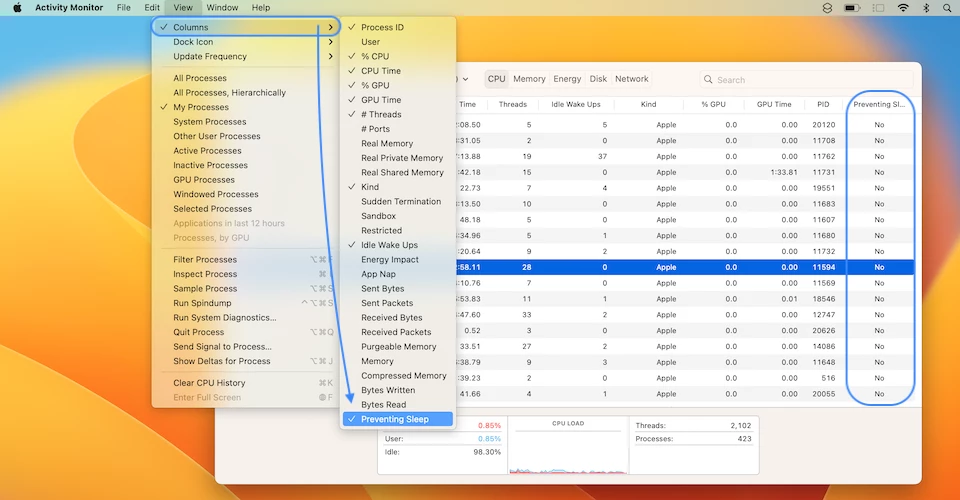Click the Bluetooth menu bar icon
The width and height of the screenshot is (960, 500).
[x=926, y=8]
